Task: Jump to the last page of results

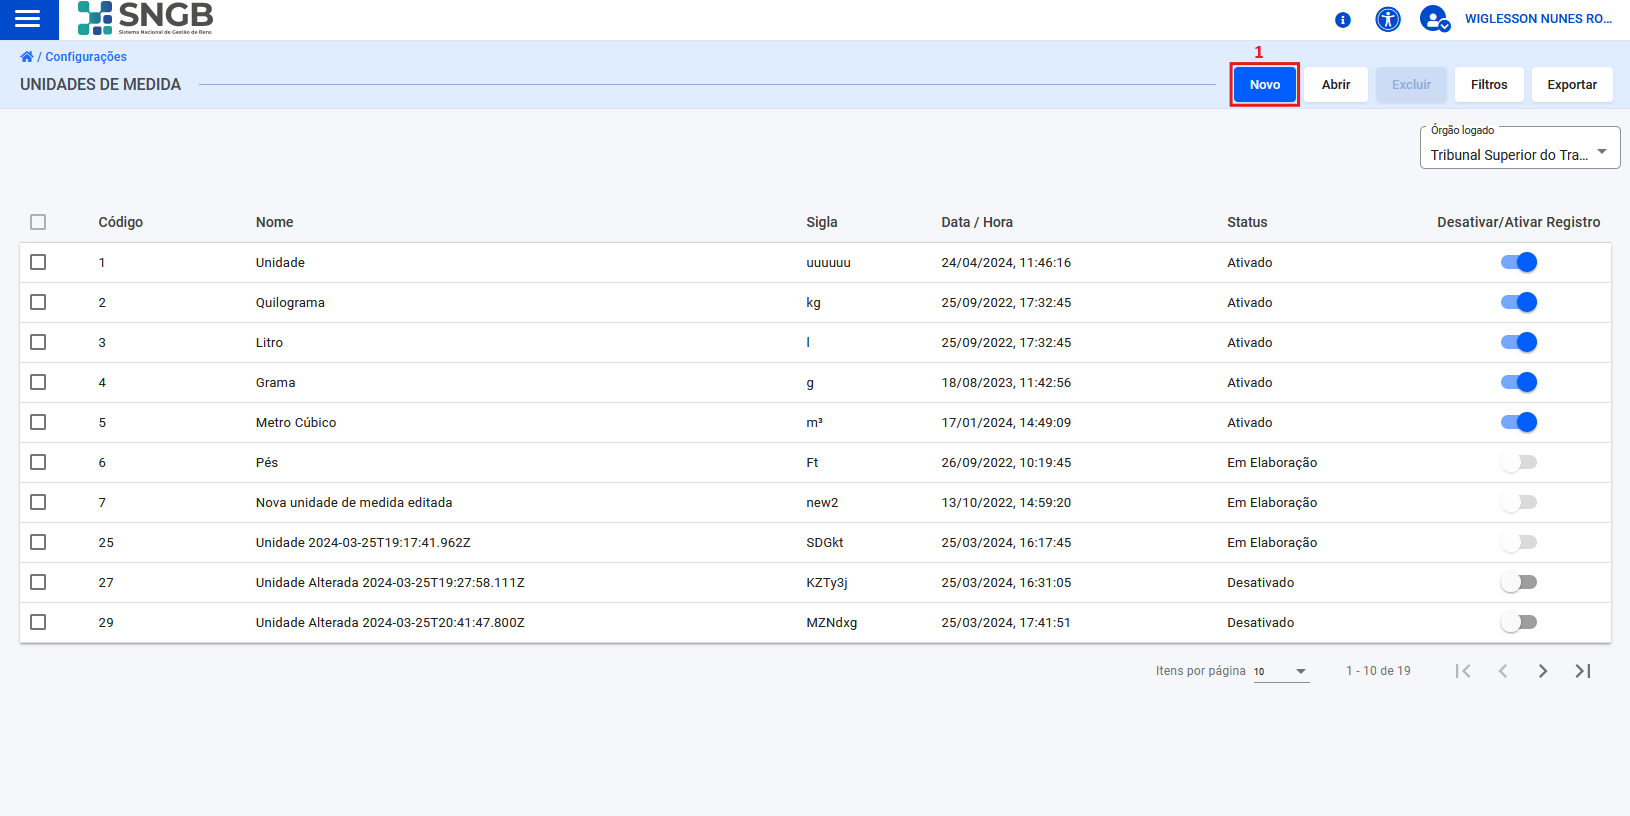Action: tap(1583, 671)
